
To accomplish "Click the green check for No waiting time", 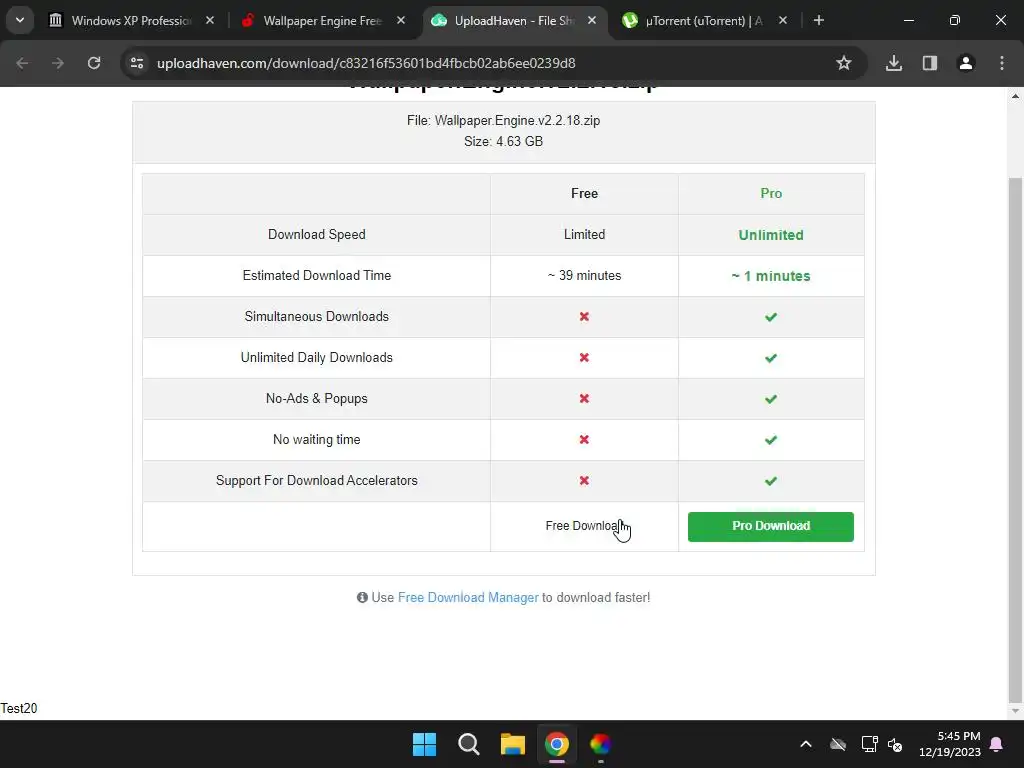I will point(771,440).
